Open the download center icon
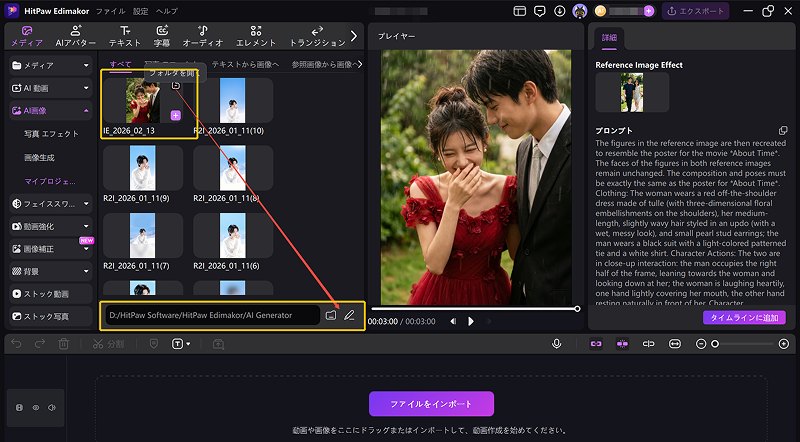The height and width of the screenshot is (442, 800). pos(560,11)
